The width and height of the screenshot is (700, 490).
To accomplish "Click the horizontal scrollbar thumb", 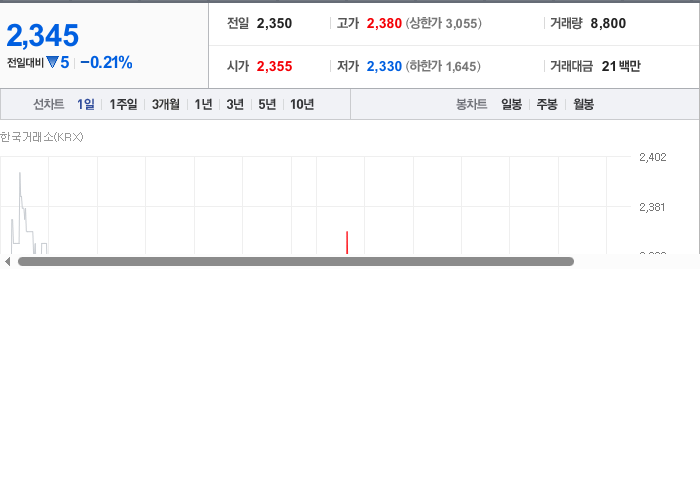I will (296, 262).
